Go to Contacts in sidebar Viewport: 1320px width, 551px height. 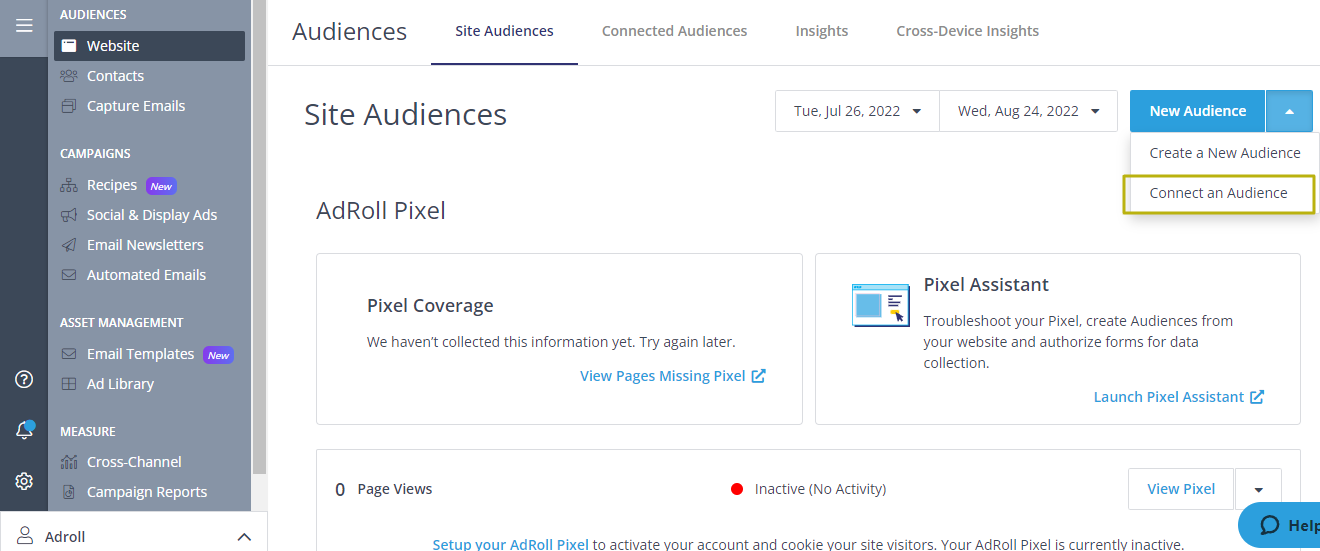(115, 76)
